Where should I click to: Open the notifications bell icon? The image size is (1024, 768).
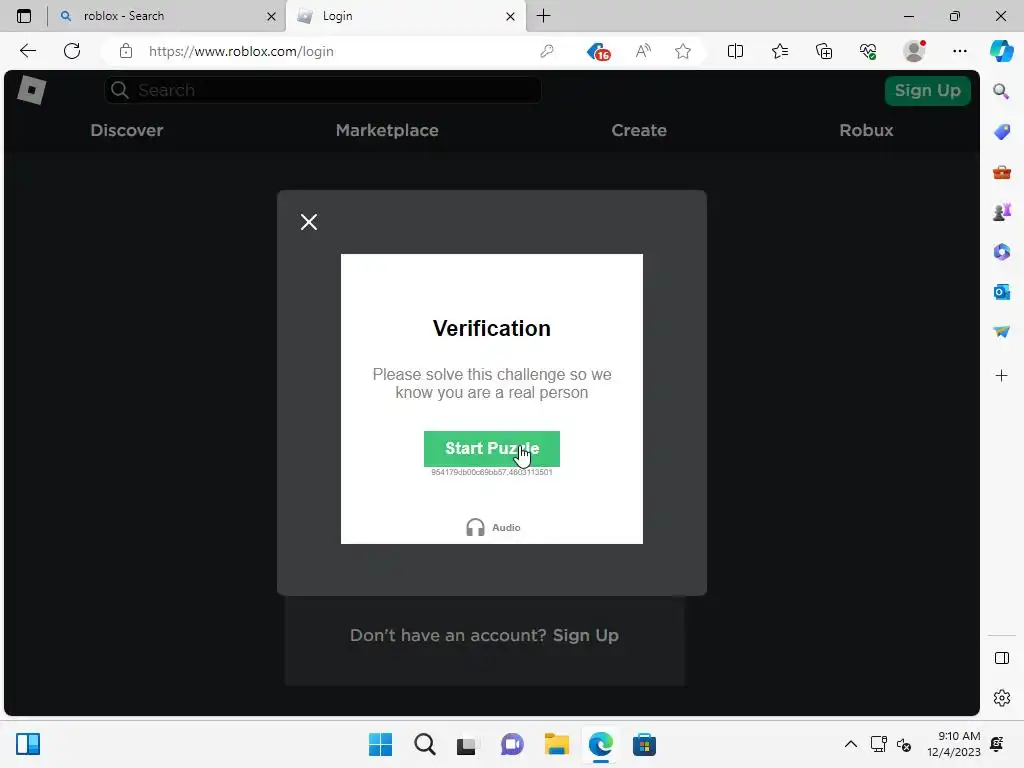[997, 744]
